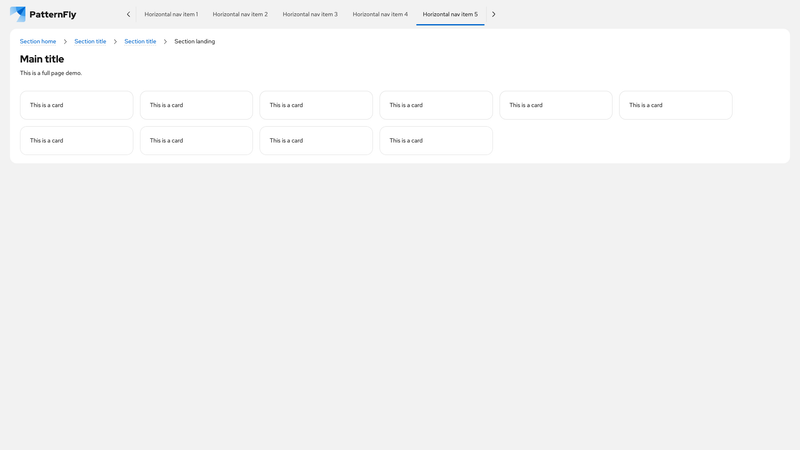Open Horizontal nav item 1
This screenshot has height=450, width=800.
[171, 14]
